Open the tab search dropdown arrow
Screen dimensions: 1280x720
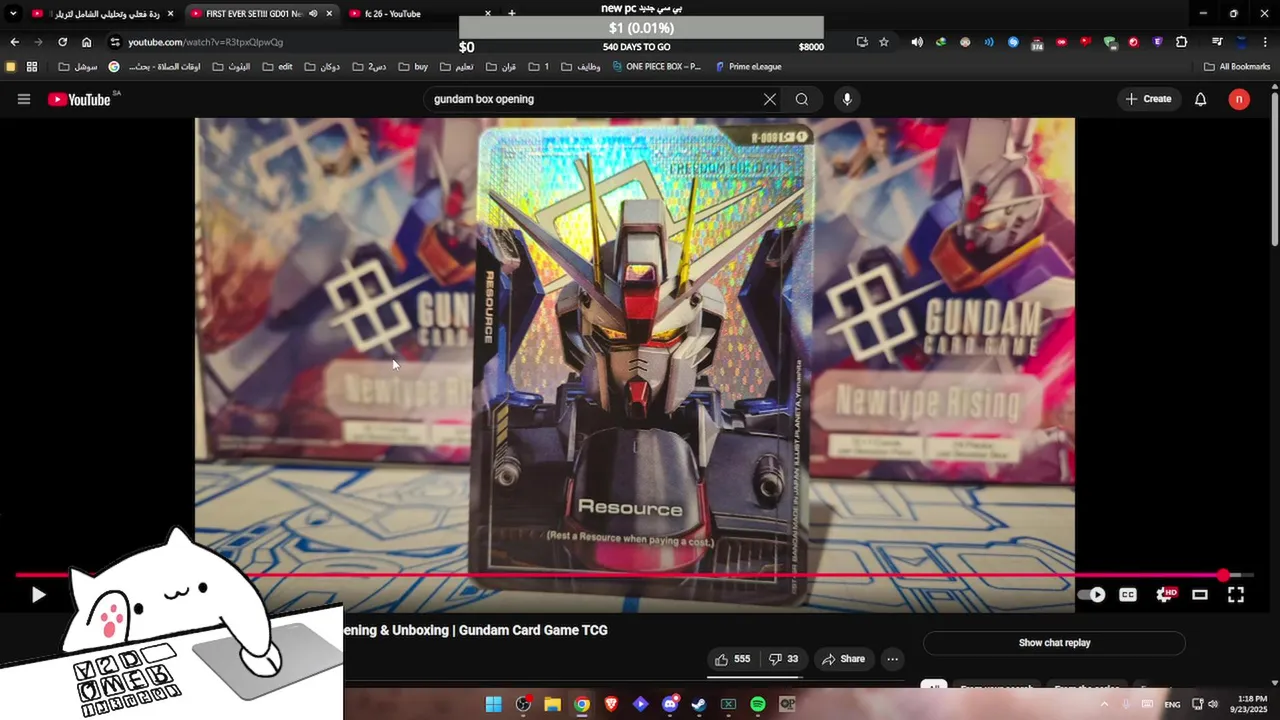coord(13,14)
